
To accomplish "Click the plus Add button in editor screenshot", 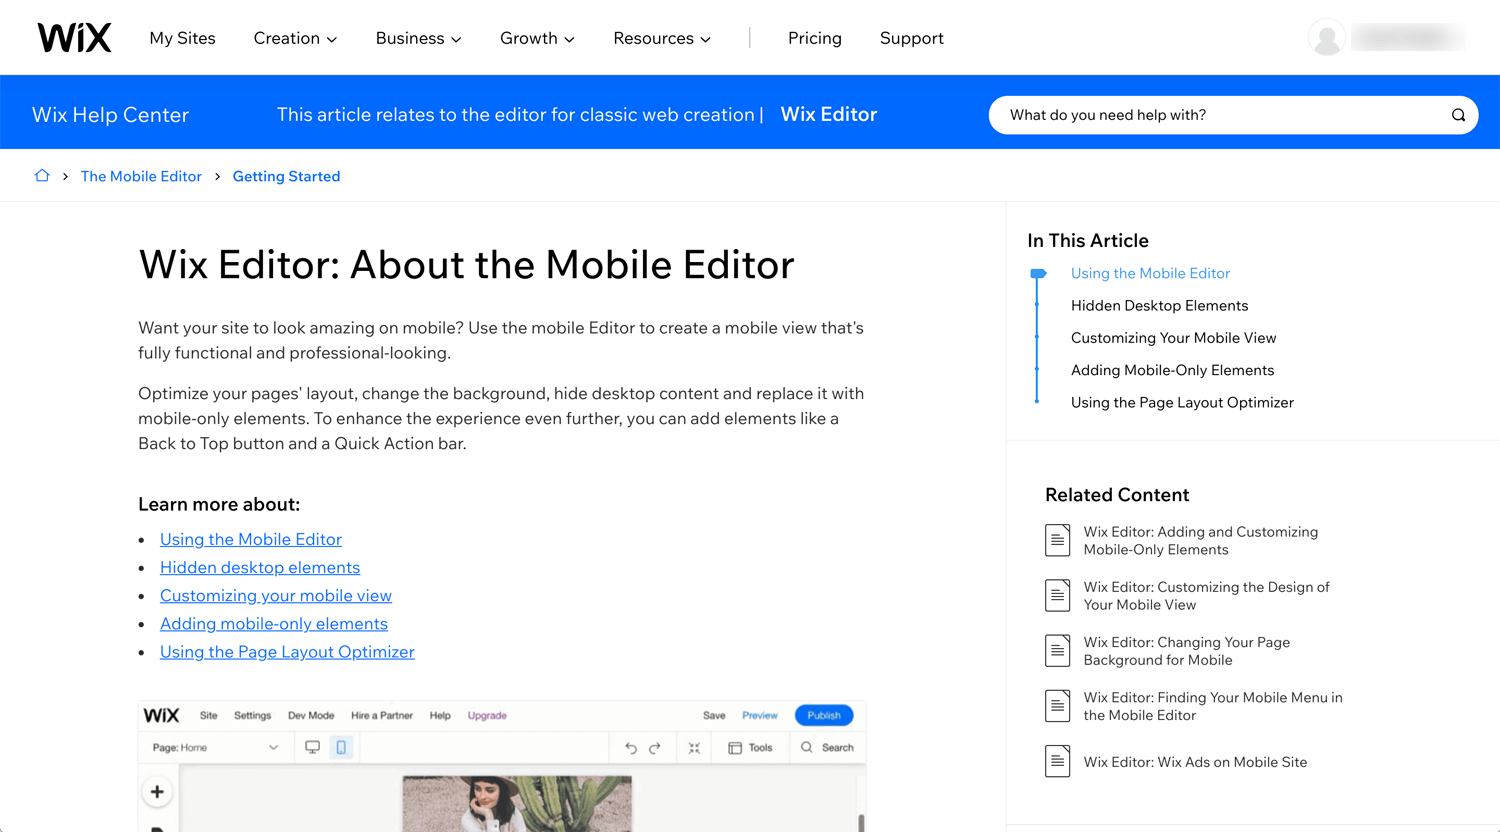I will pos(157,792).
